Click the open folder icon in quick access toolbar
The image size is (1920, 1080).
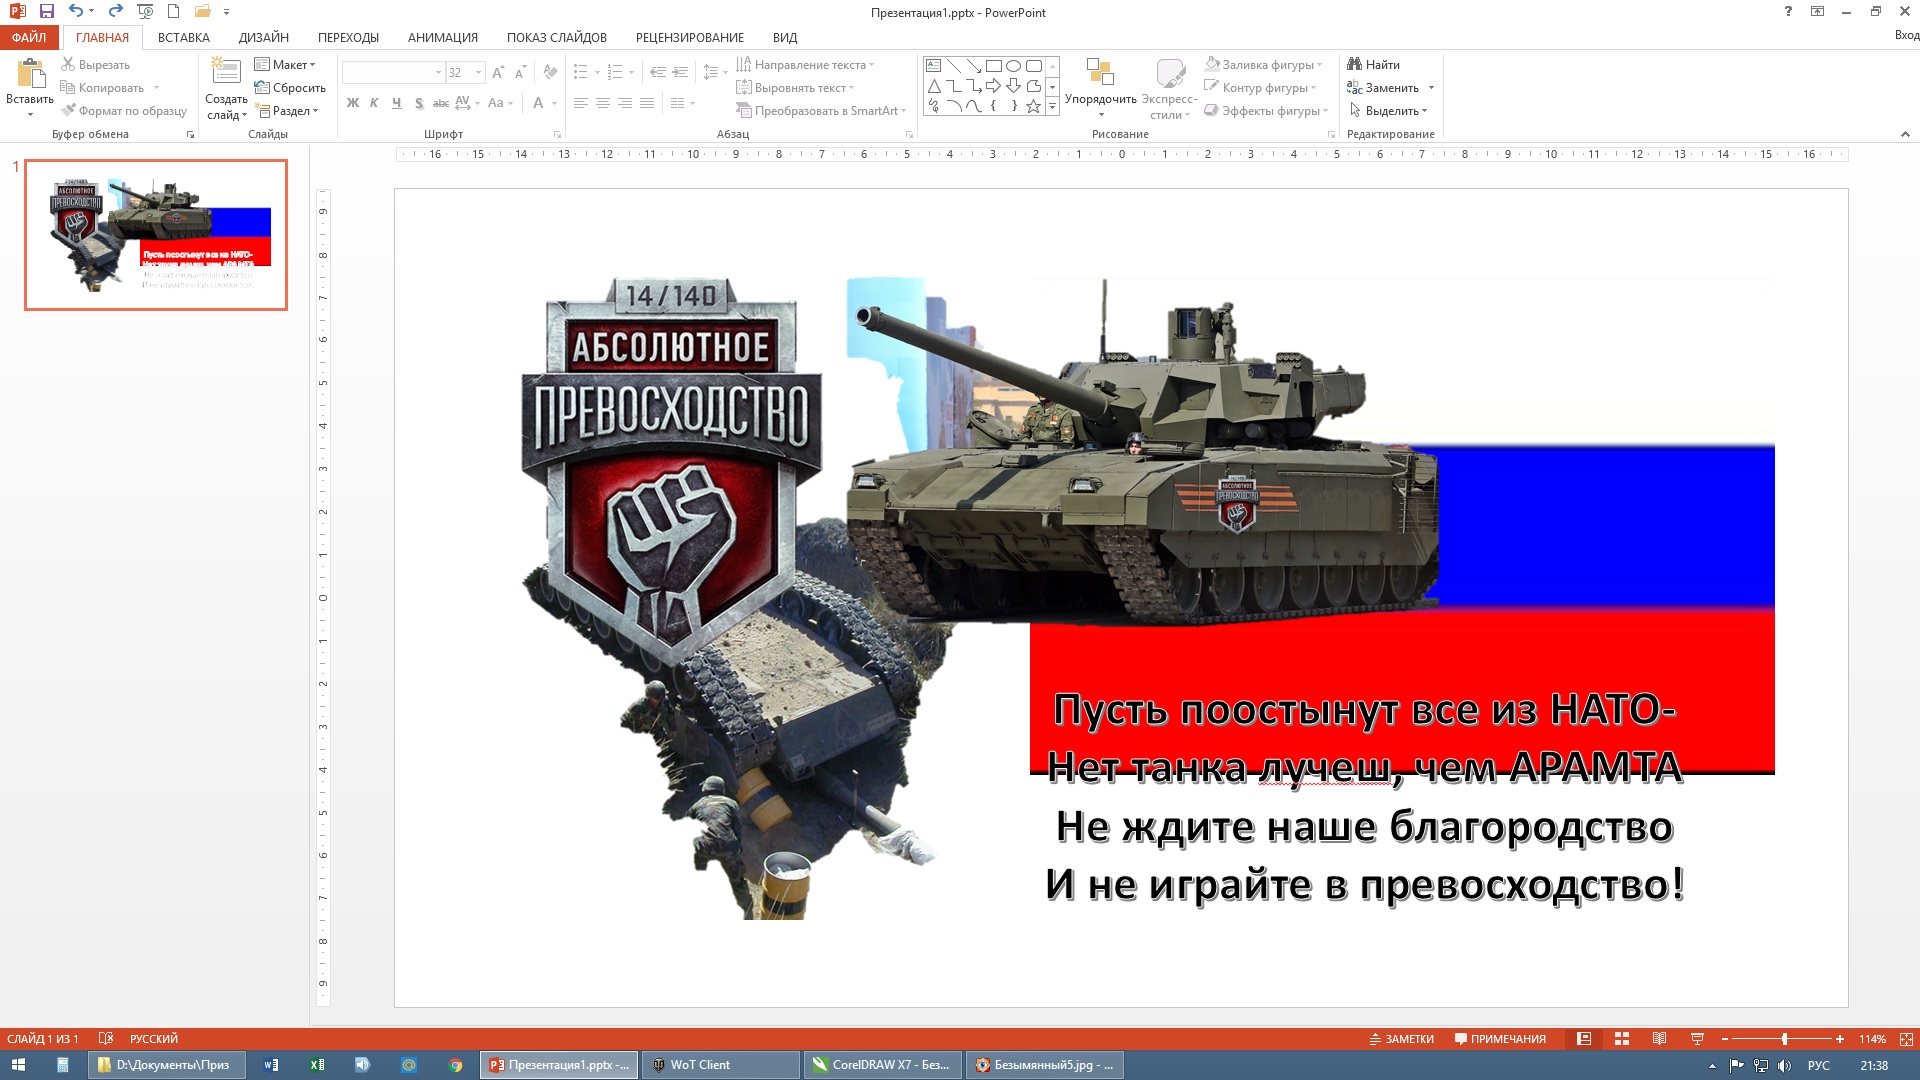[203, 12]
